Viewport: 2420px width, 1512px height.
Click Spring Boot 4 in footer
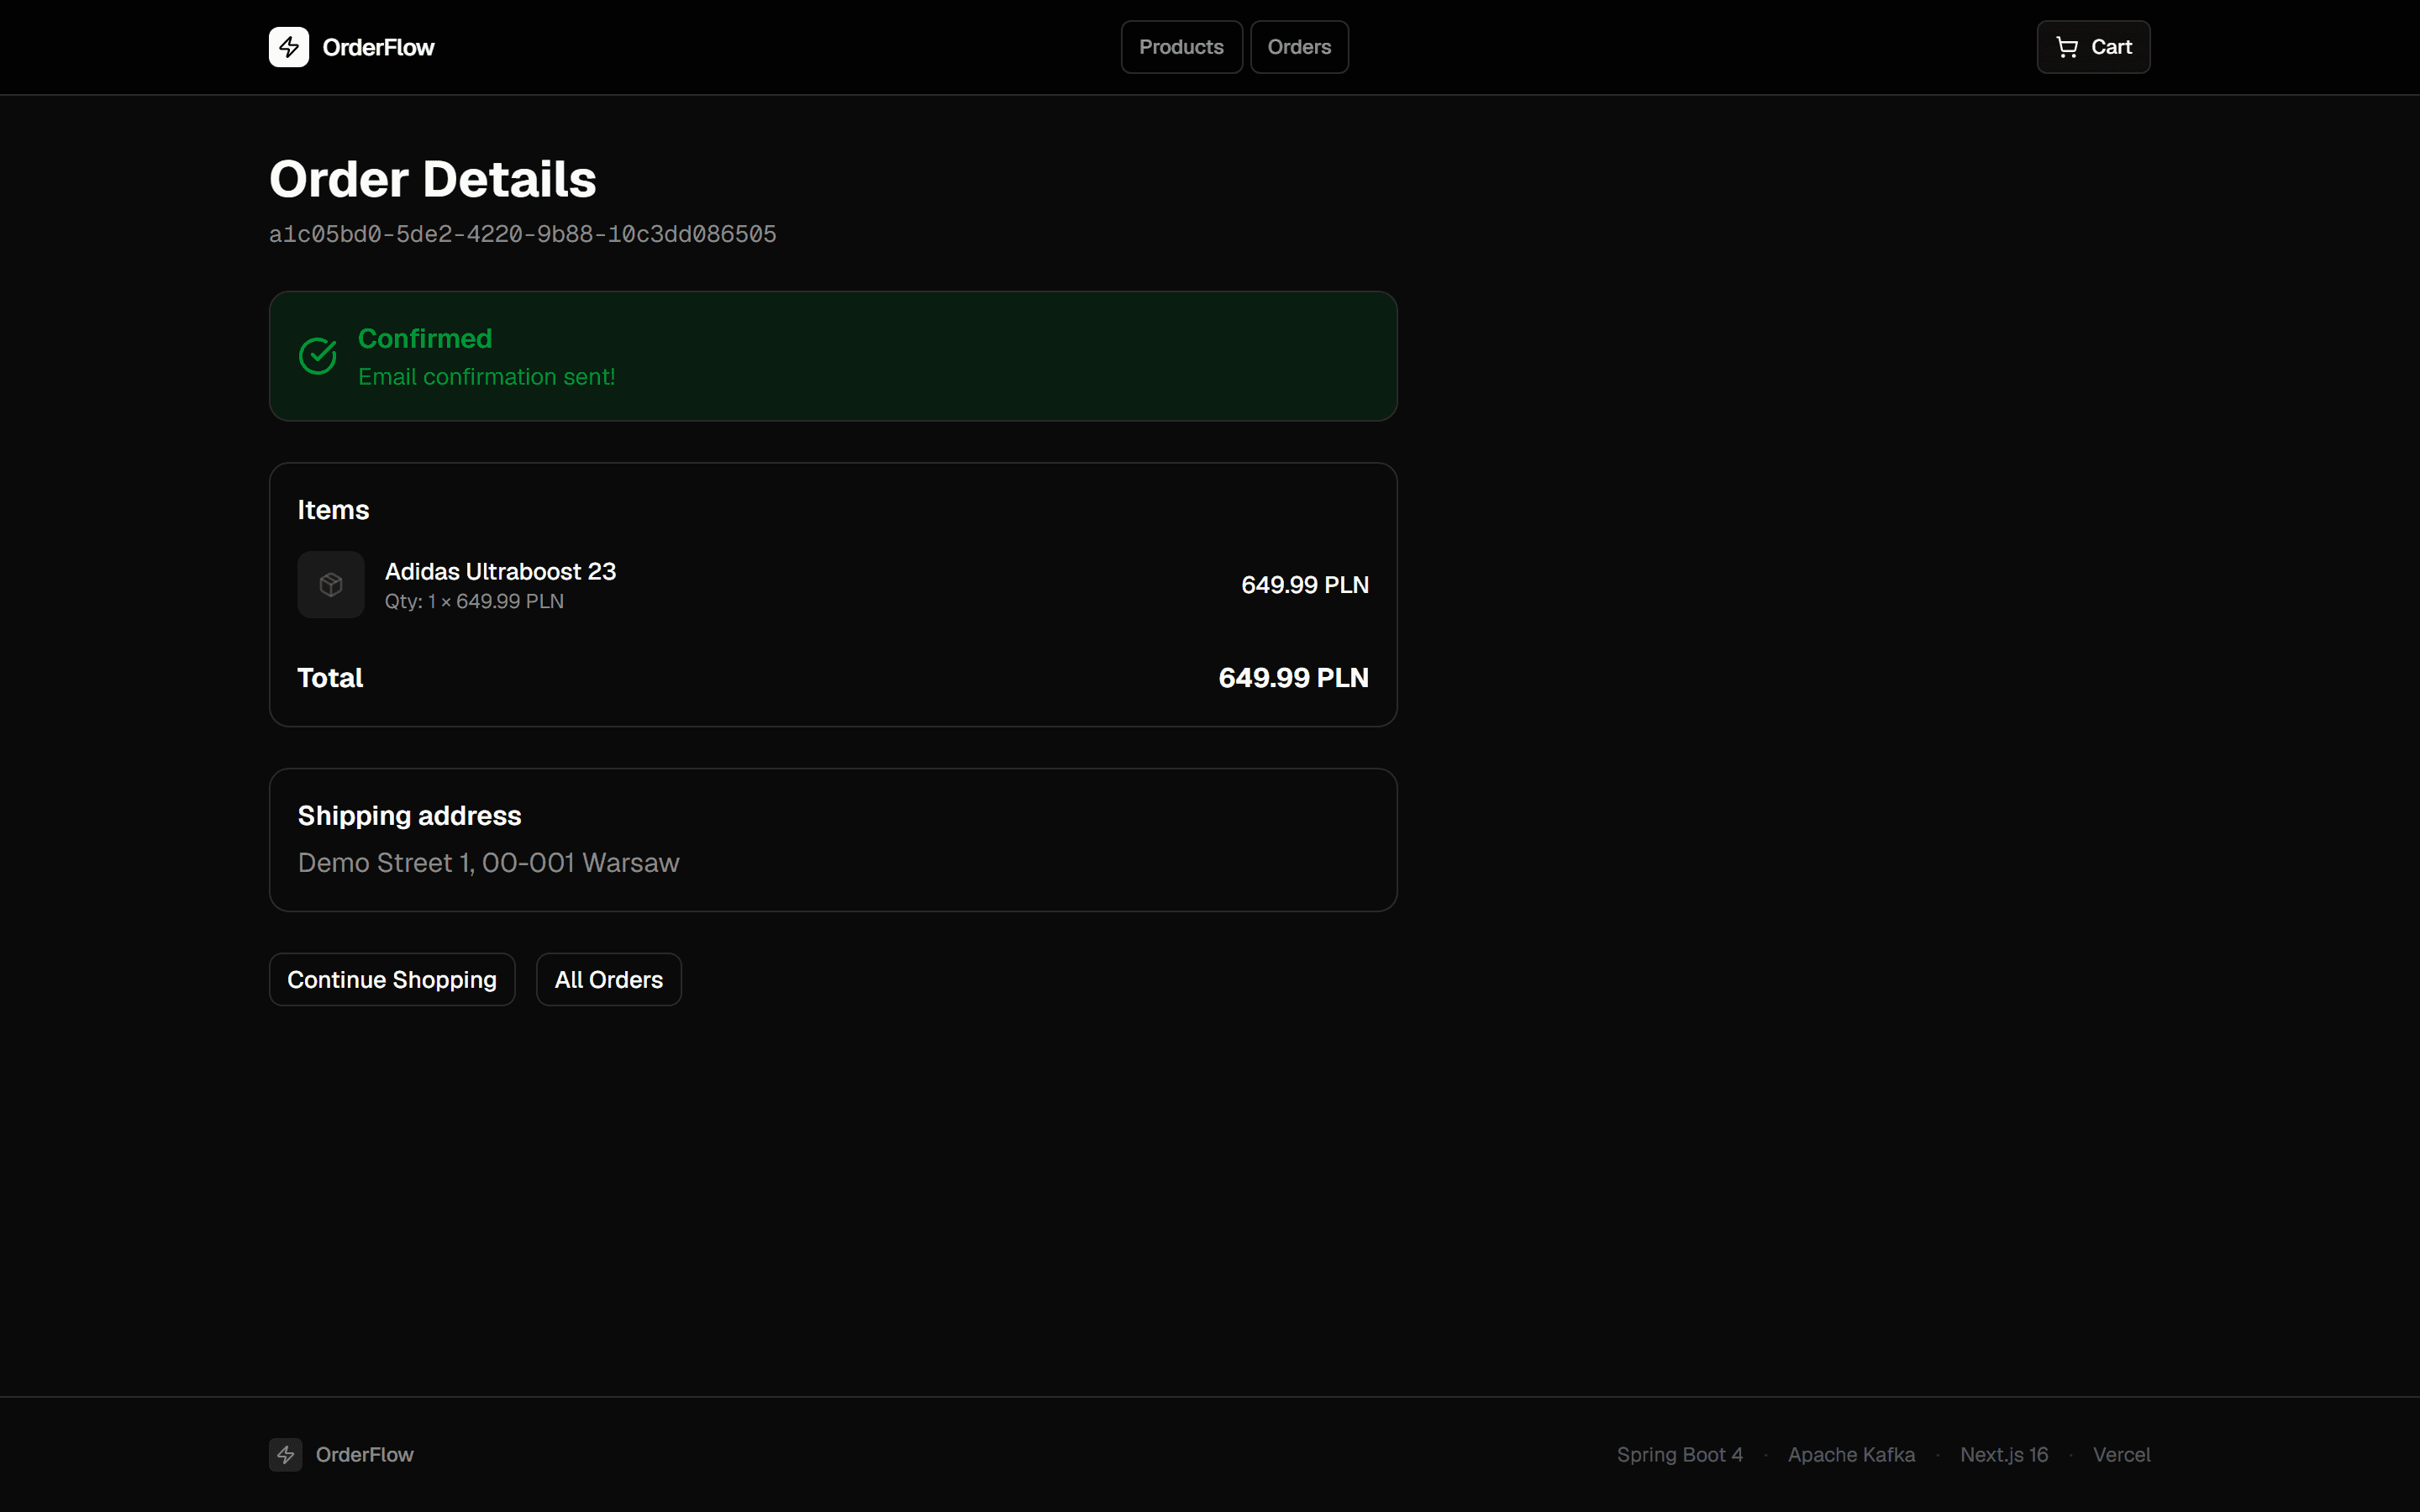point(1679,1454)
